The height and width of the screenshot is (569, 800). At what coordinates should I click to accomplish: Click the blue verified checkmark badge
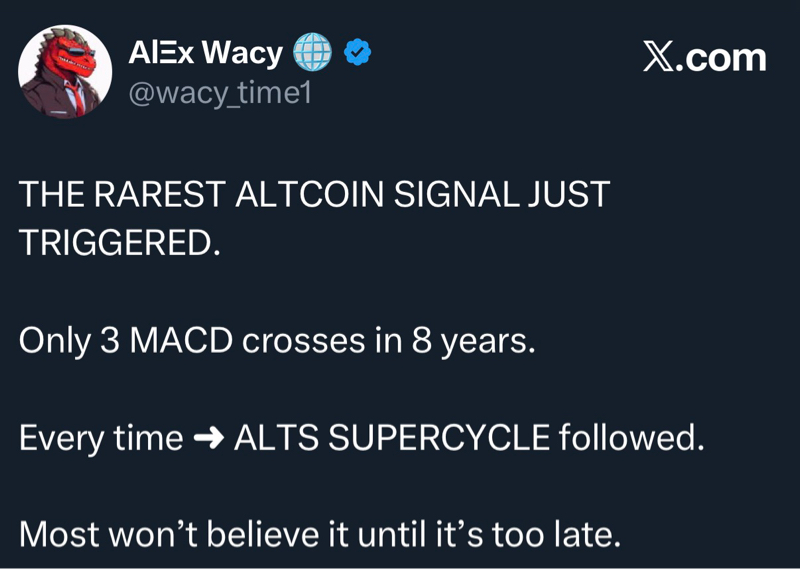(x=358, y=52)
